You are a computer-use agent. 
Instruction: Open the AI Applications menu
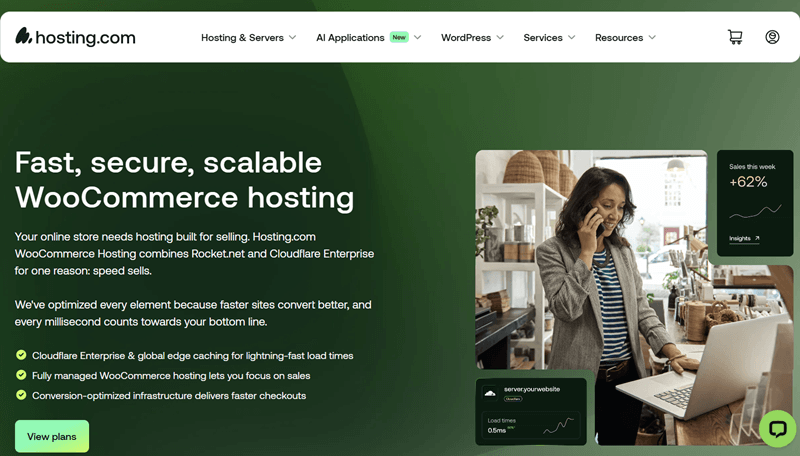(x=368, y=37)
